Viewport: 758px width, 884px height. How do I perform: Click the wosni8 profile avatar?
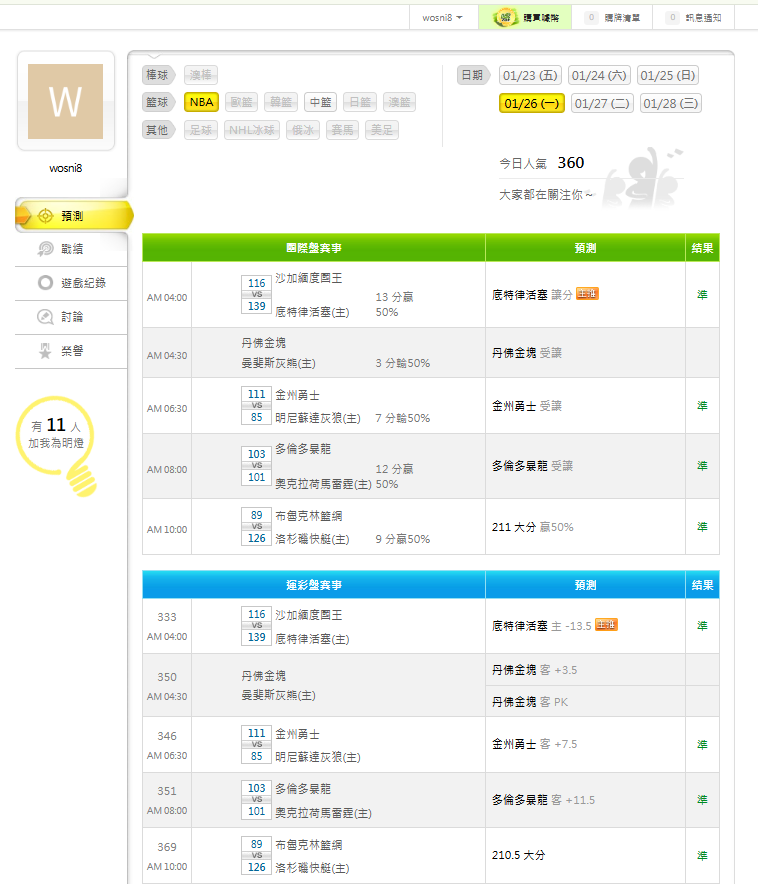[x=65, y=102]
